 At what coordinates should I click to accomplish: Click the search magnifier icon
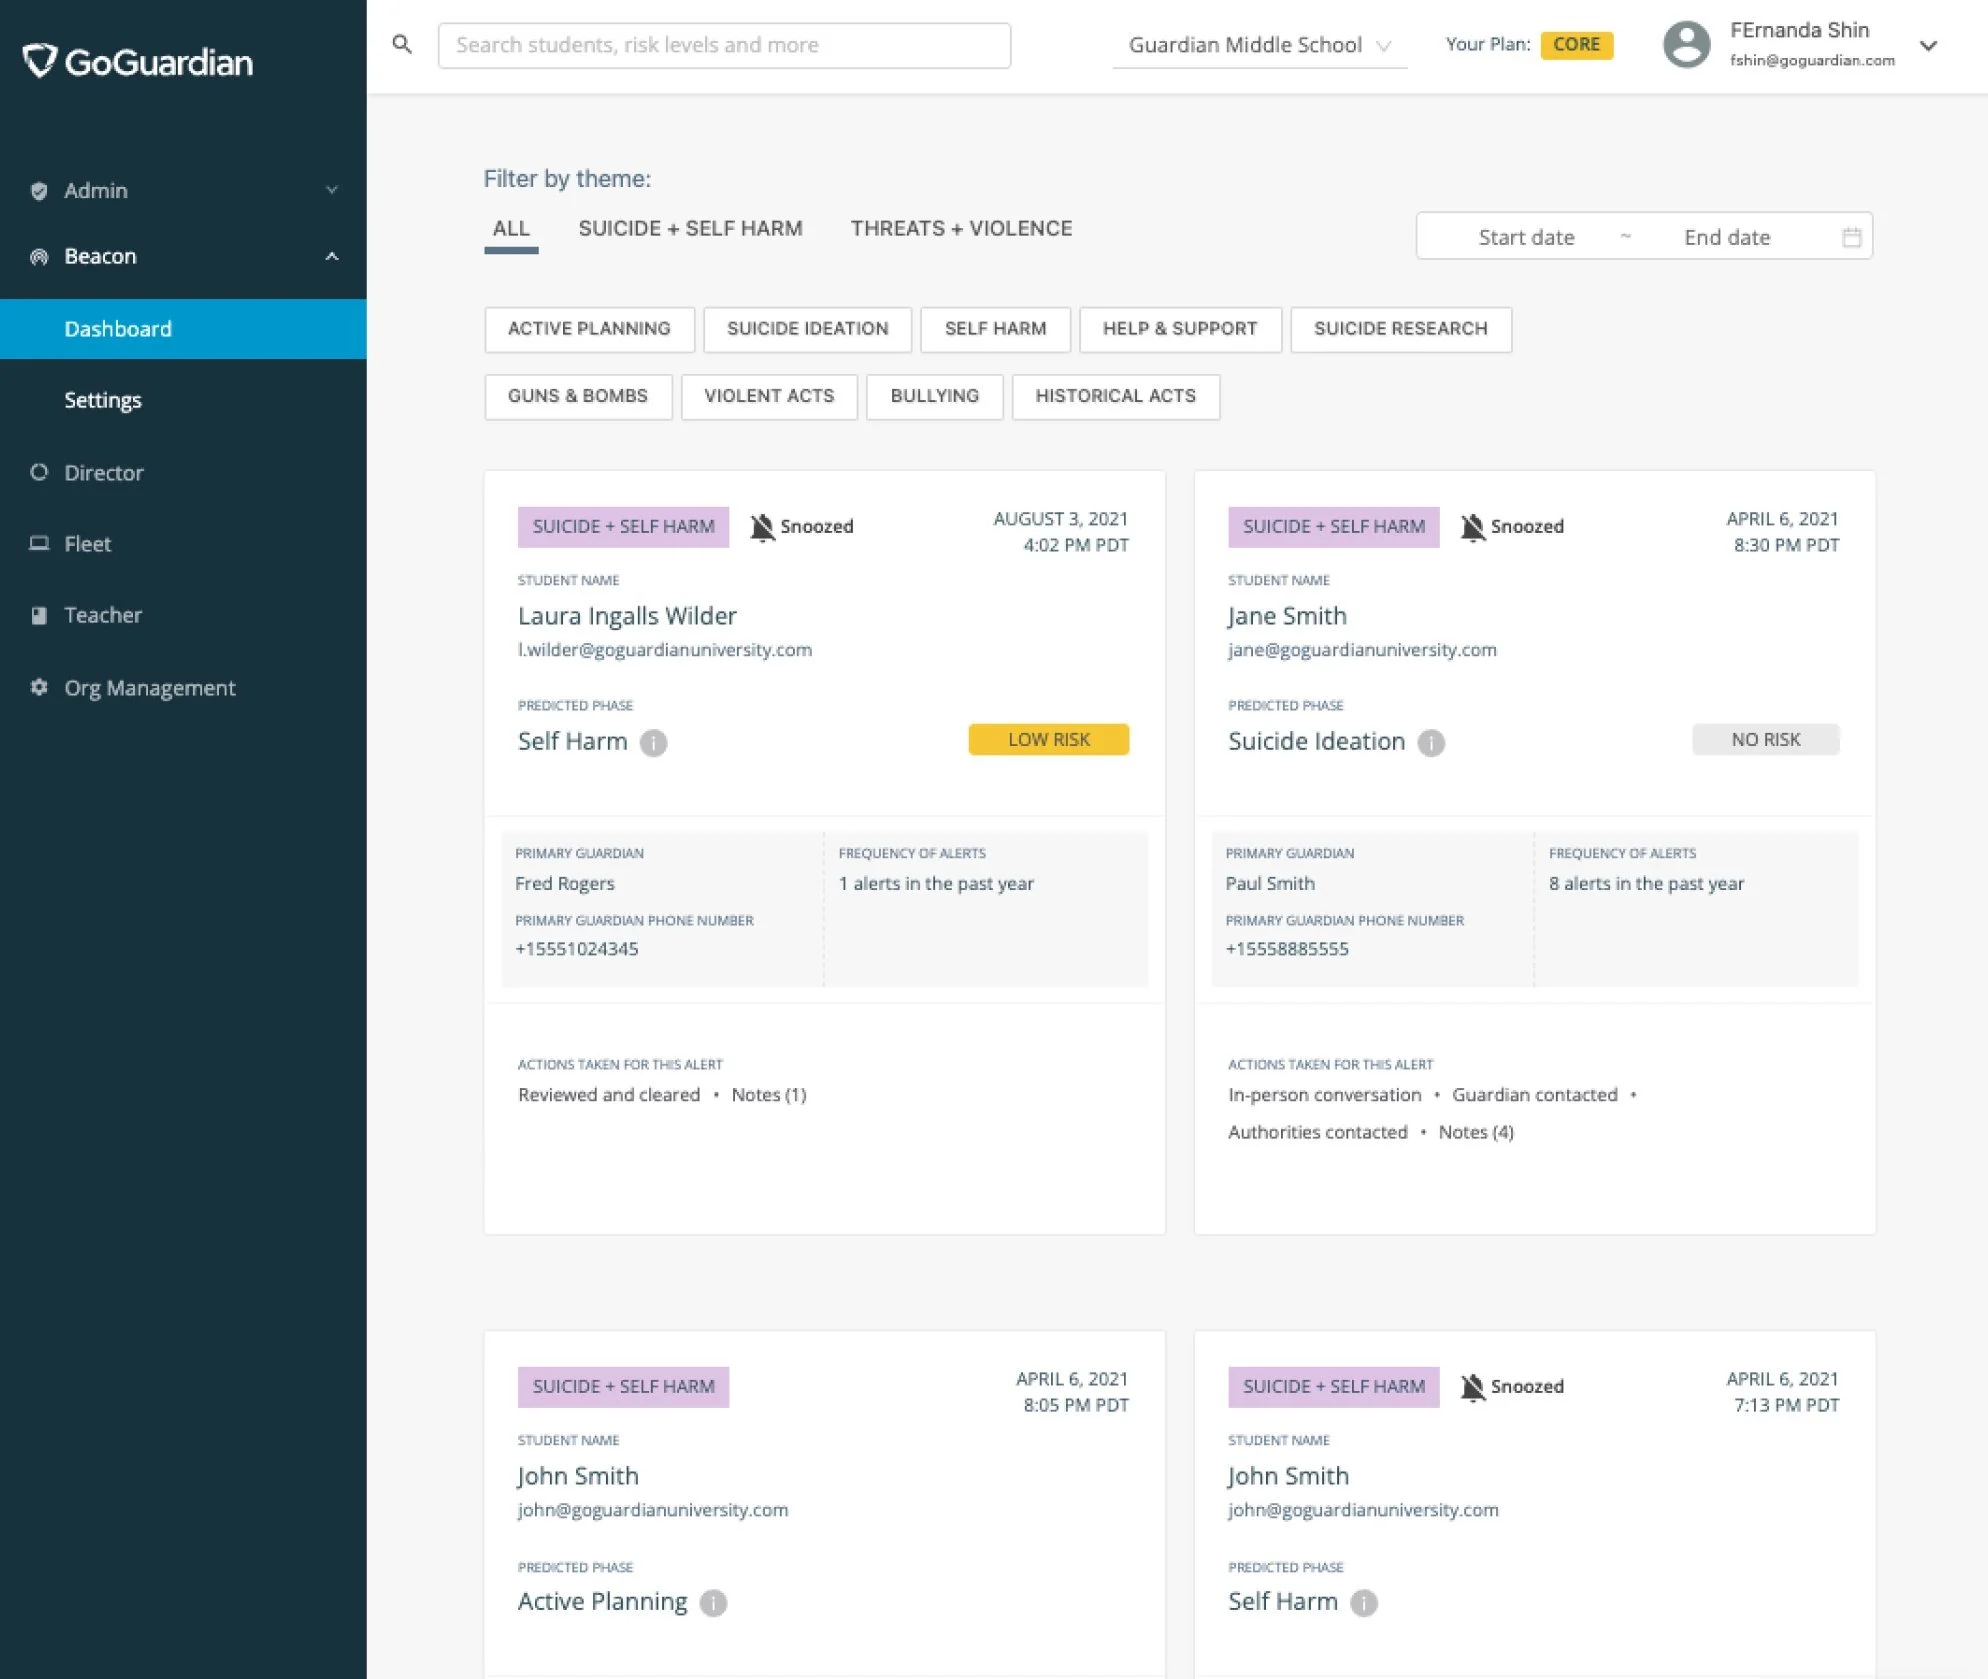click(403, 44)
